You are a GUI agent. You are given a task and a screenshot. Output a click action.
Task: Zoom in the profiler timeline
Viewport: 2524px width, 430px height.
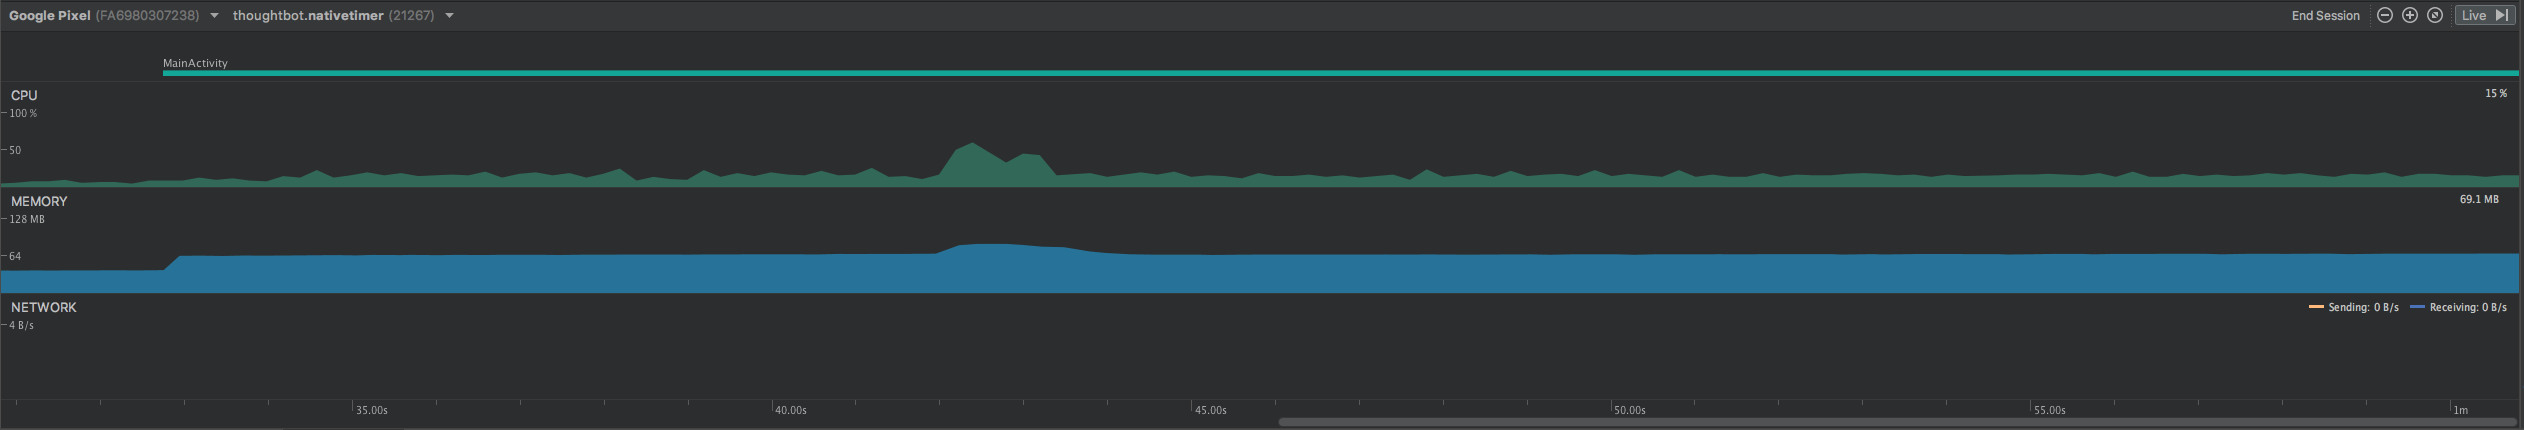coord(2410,15)
